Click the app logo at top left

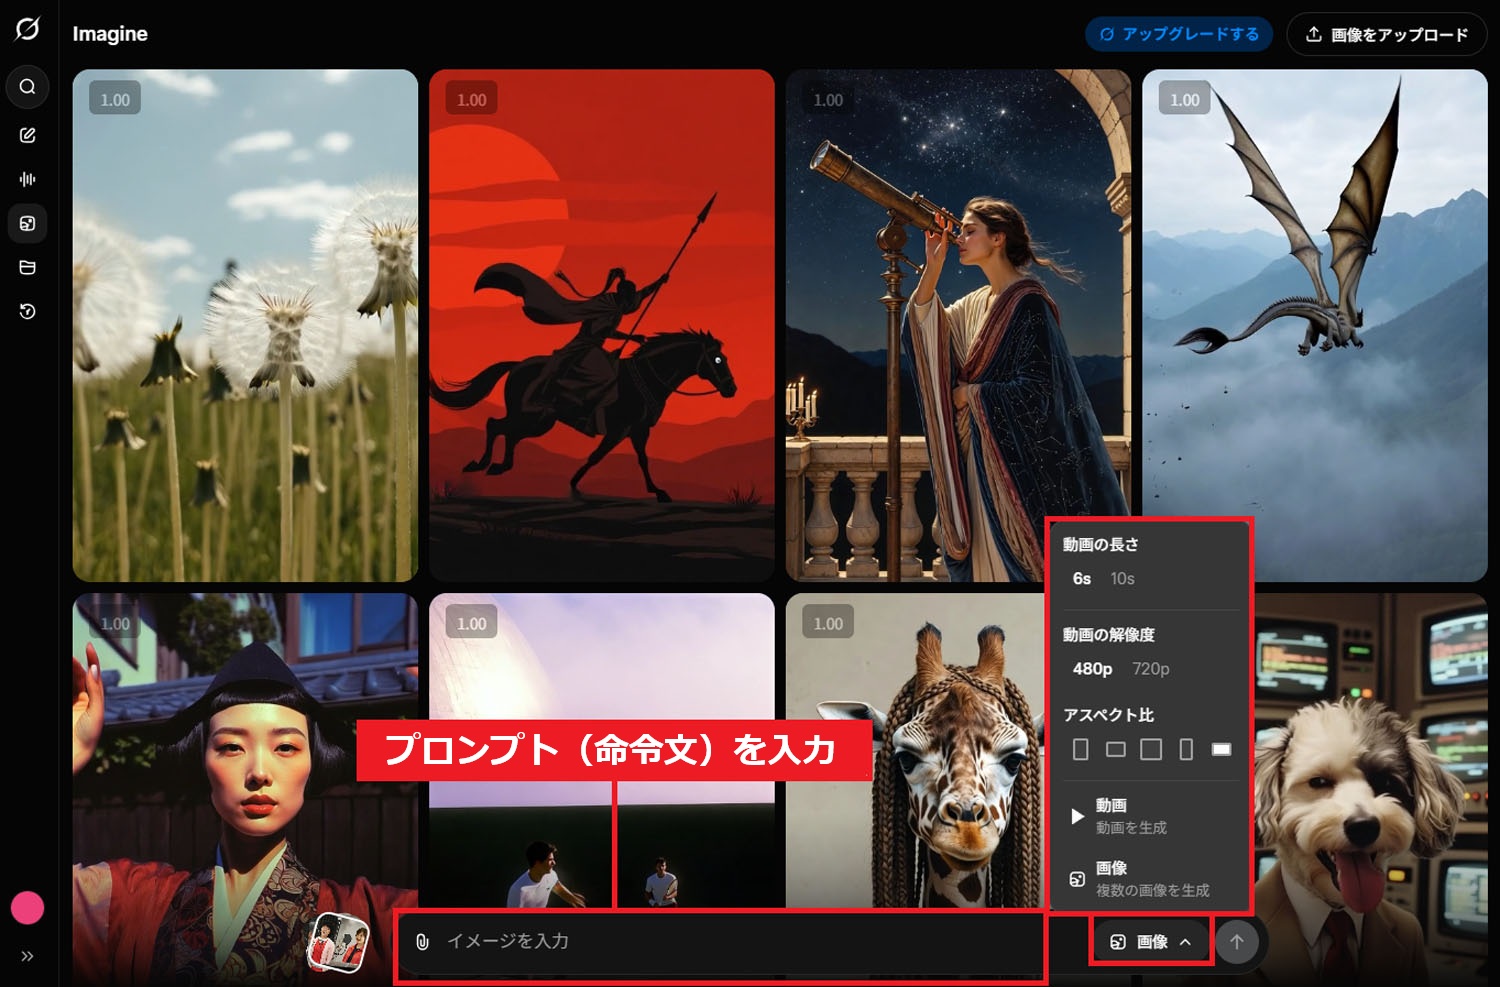27,30
